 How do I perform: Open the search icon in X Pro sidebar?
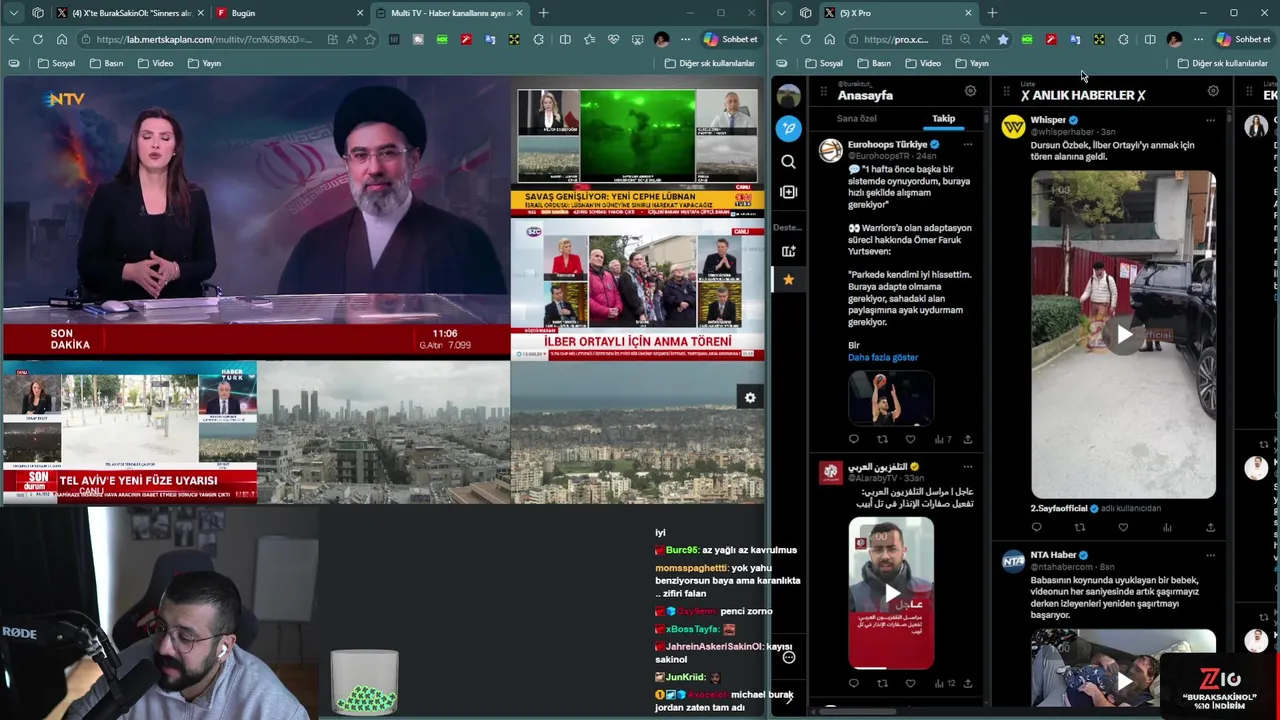(789, 161)
